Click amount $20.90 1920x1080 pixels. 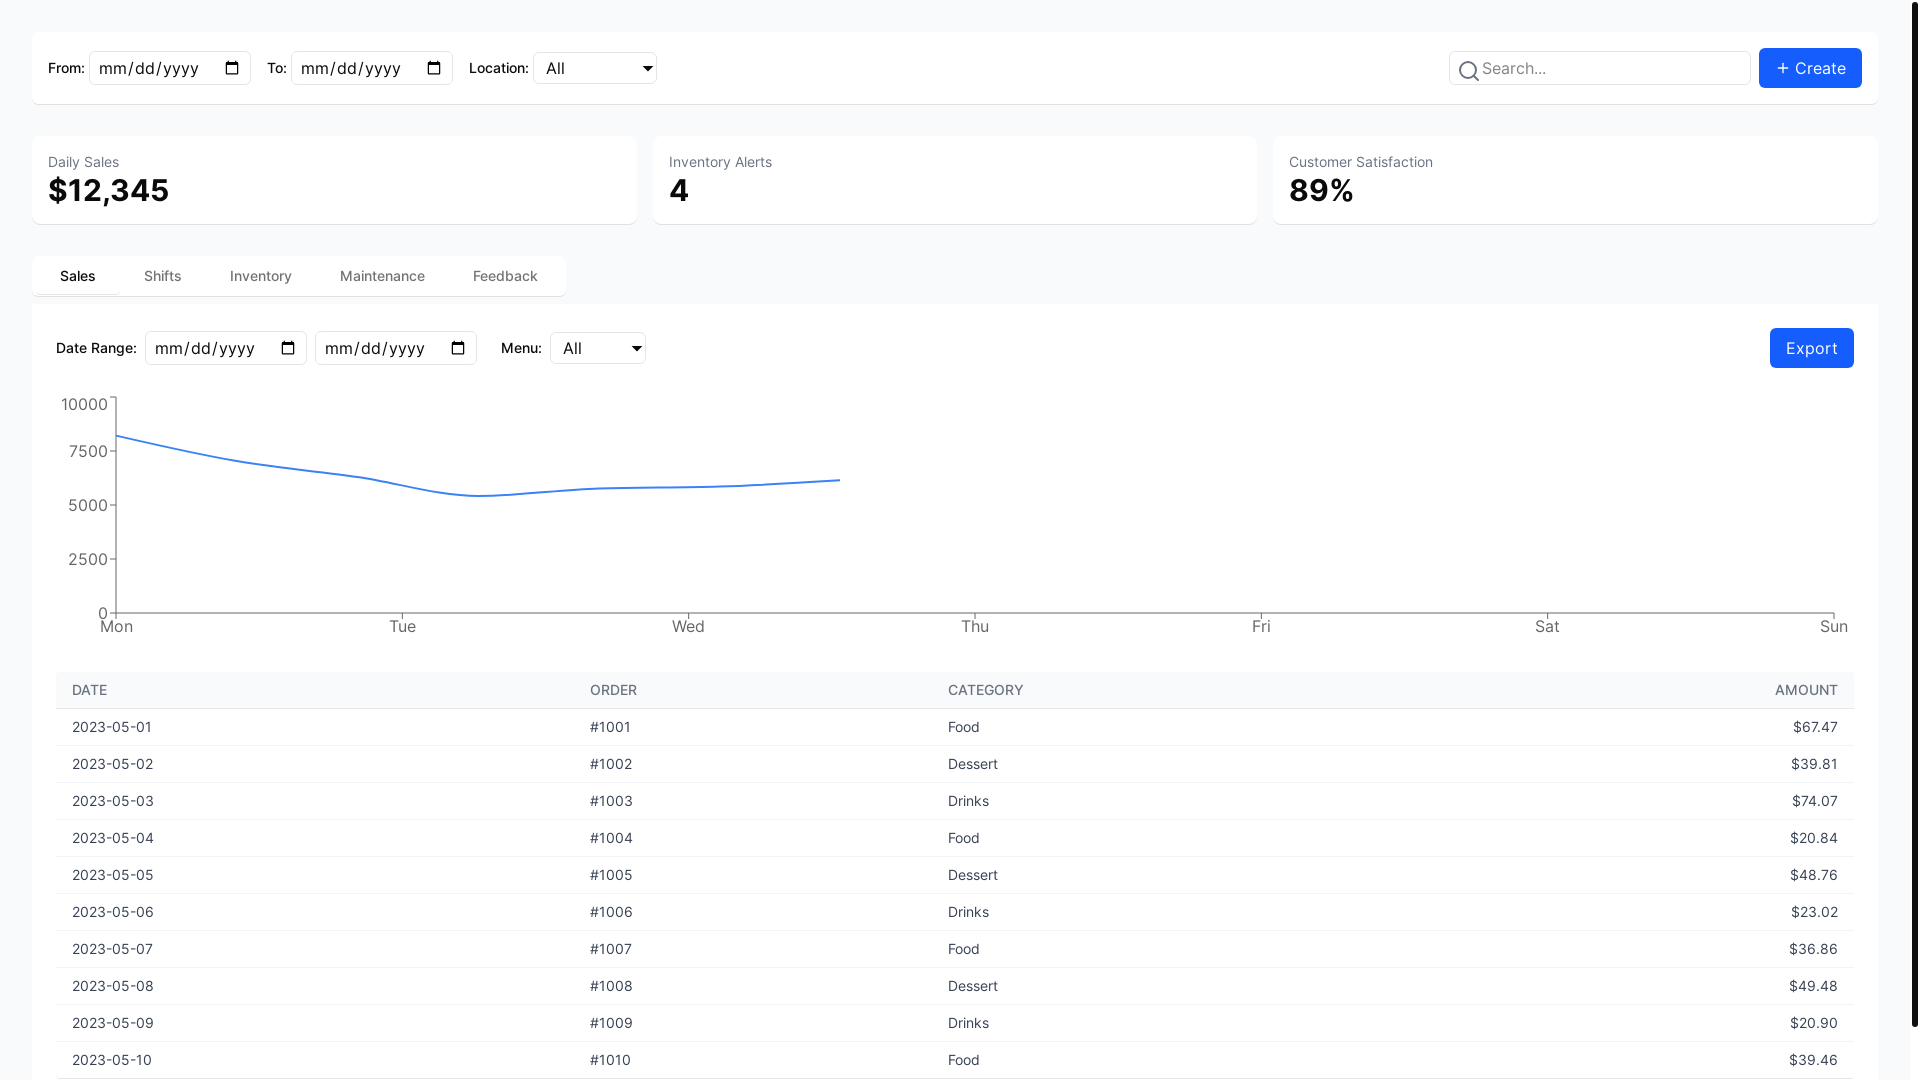(x=1814, y=1023)
